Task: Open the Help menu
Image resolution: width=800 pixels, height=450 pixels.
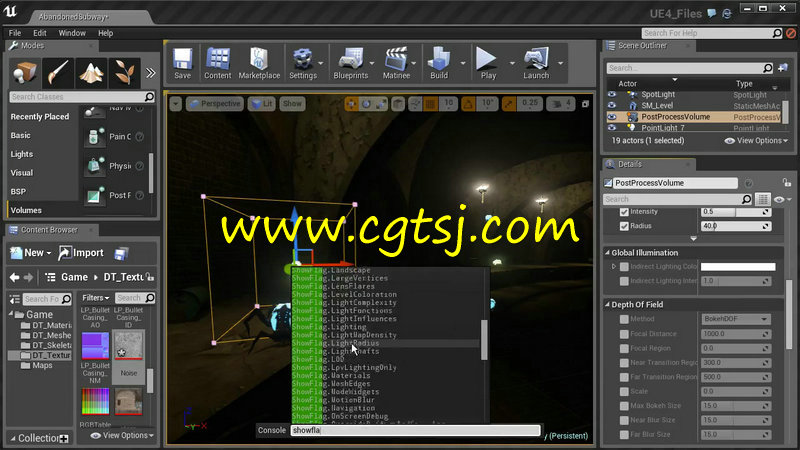Action: coord(106,33)
